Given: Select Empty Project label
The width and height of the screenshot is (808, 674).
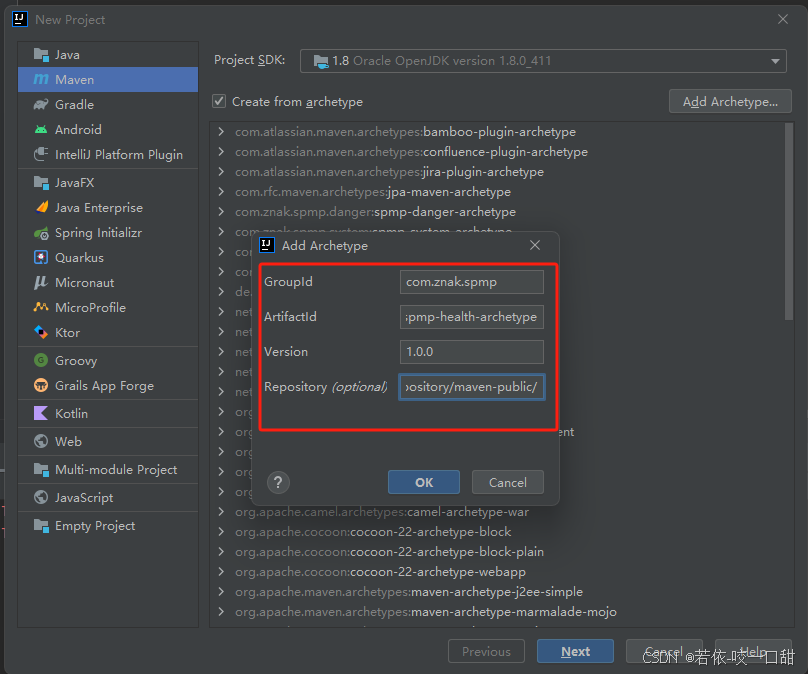Looking at the screenshot, I should tap(95, 526).
